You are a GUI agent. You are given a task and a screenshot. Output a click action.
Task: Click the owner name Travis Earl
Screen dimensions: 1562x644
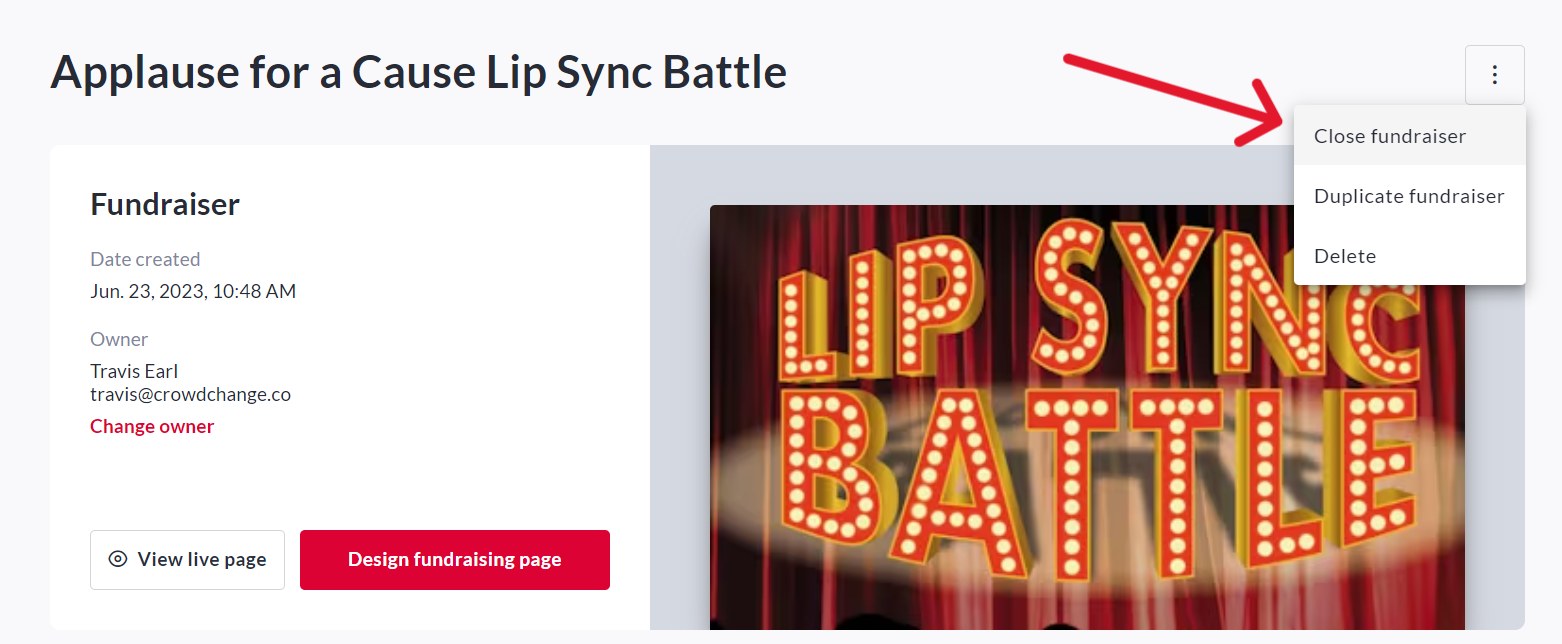pyautogui.click(x=134, y=372)
